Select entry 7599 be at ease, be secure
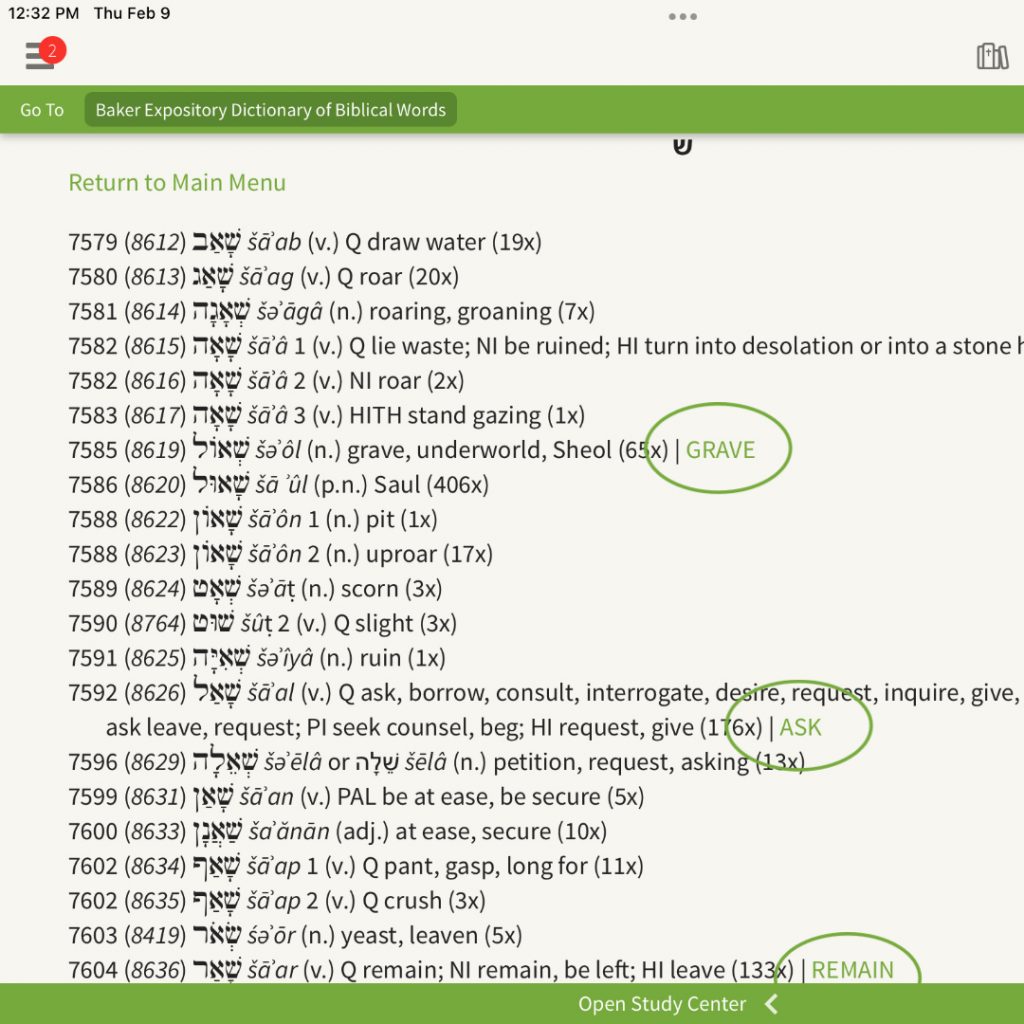 [357, 797]
